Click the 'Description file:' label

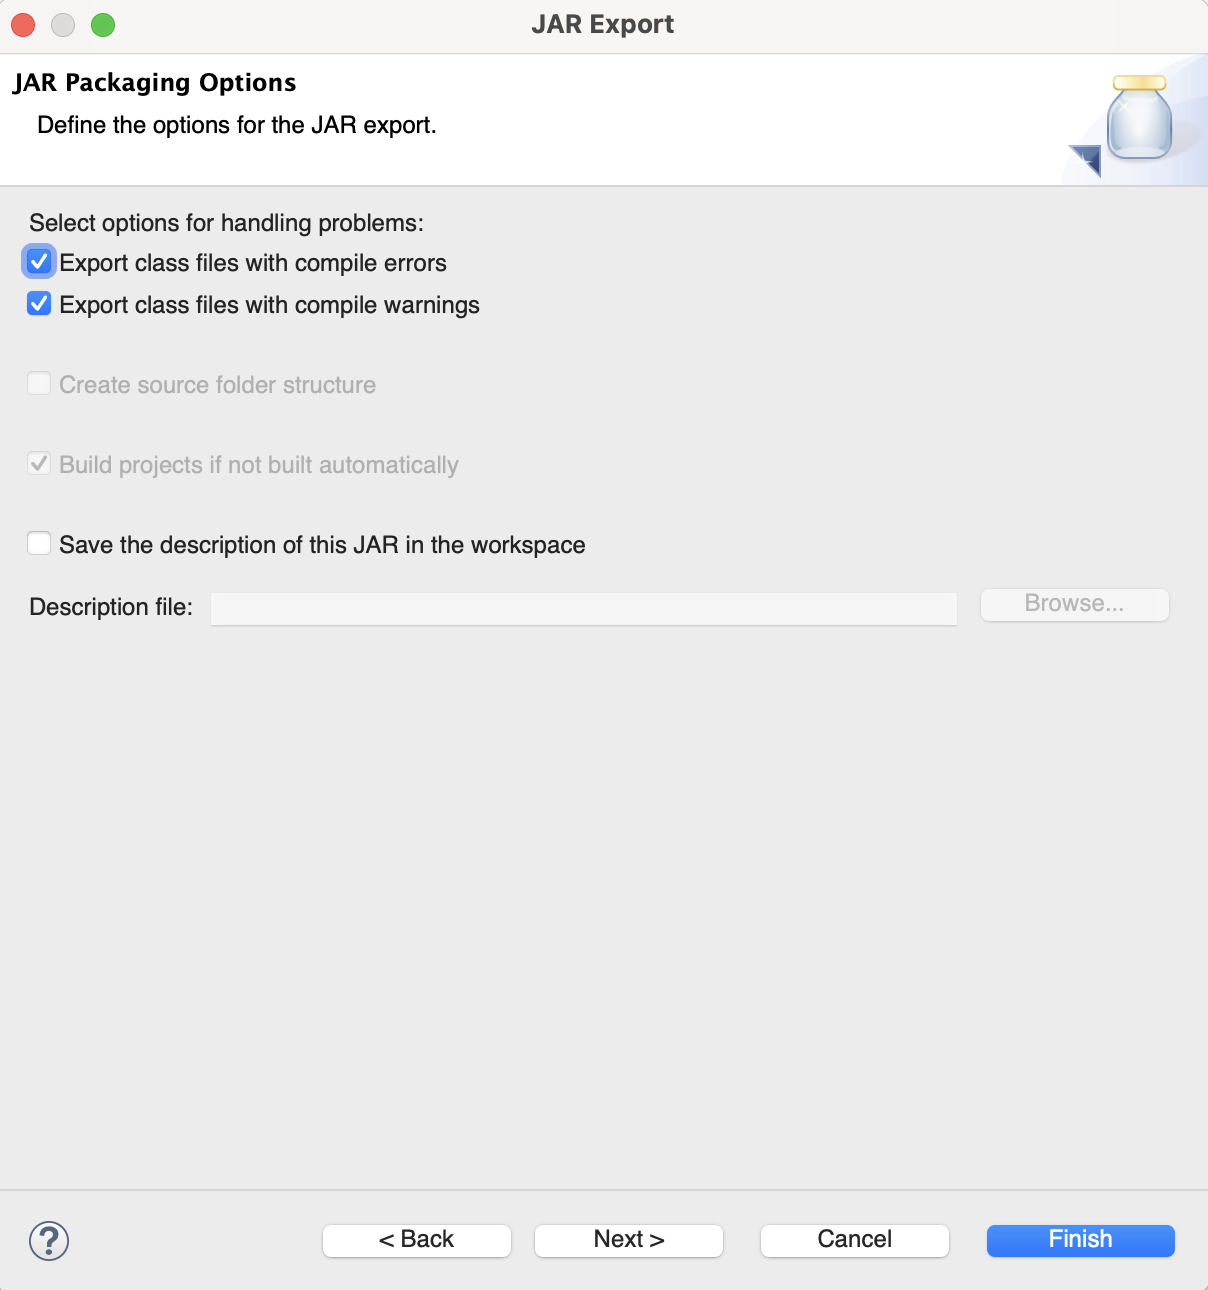click(x=111, y=608)
